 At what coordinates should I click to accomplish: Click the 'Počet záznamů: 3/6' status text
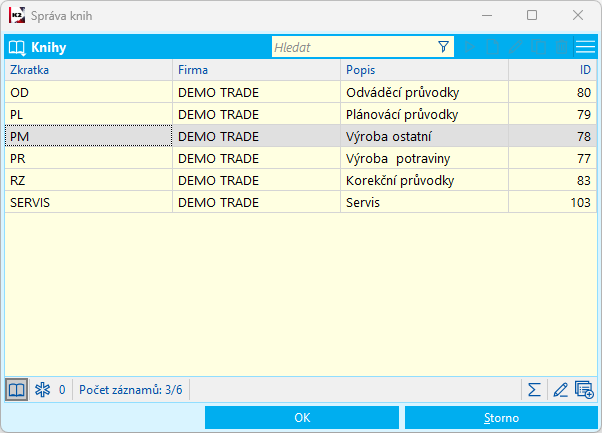(x=131, y=390)
